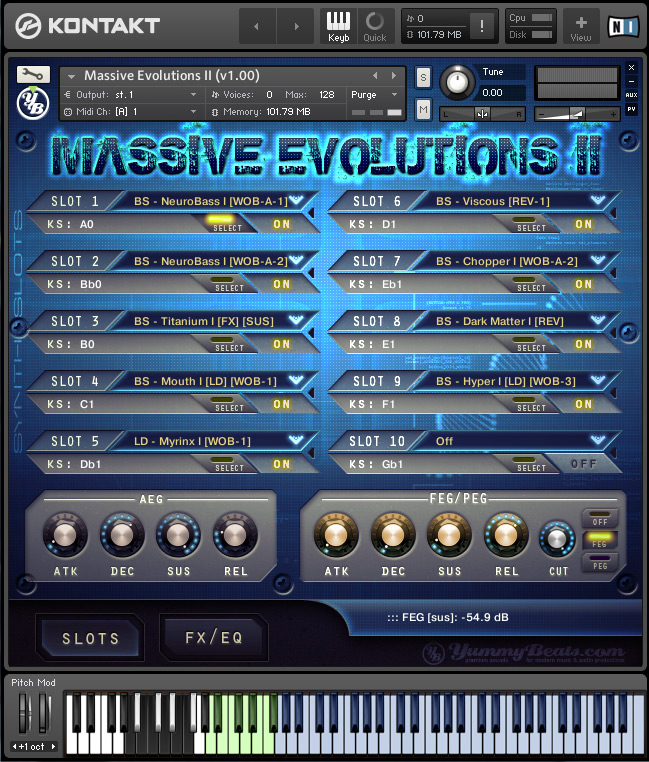
Task: Click the FEG/PEG DEC knob
Action: click(393, 535)
